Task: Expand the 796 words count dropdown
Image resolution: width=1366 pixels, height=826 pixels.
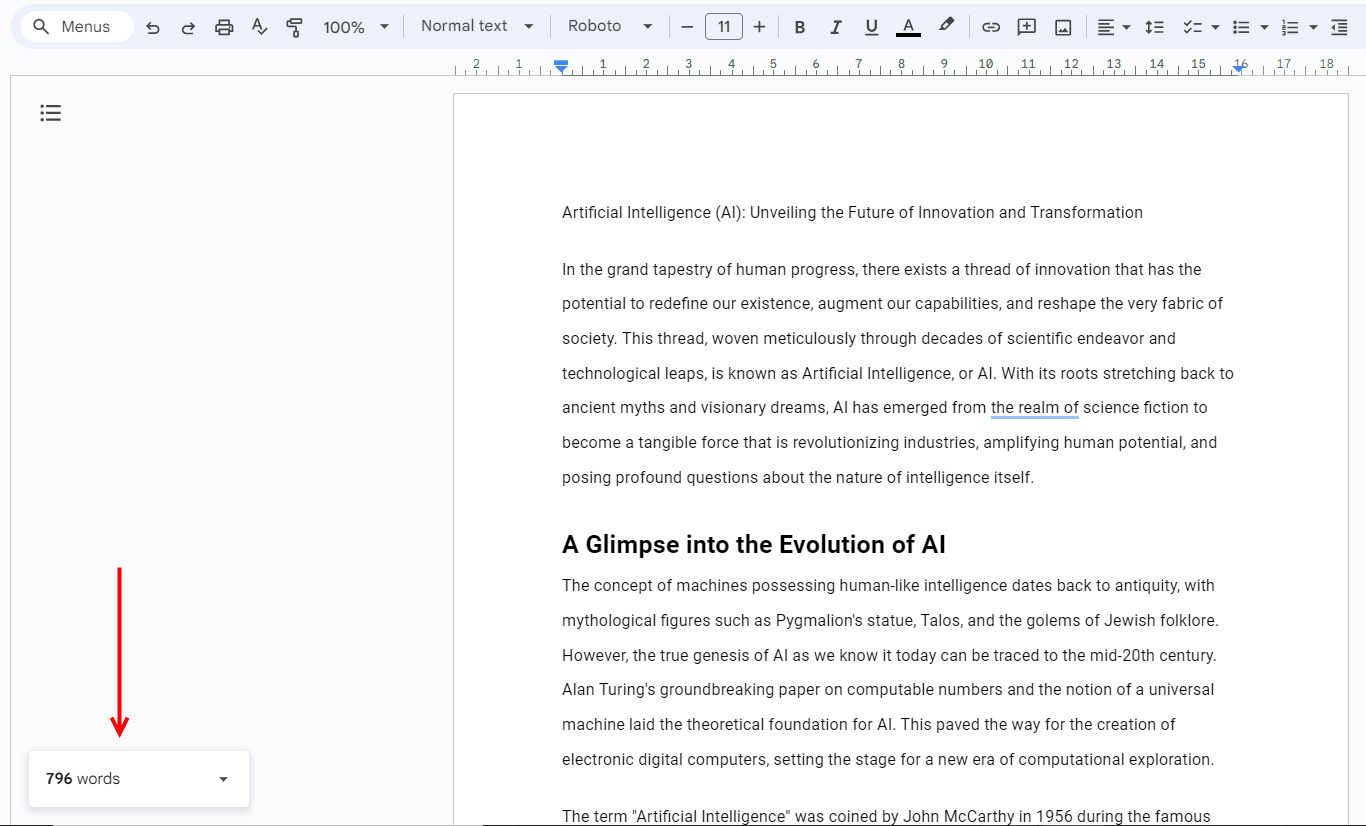Action: [223, 779]
